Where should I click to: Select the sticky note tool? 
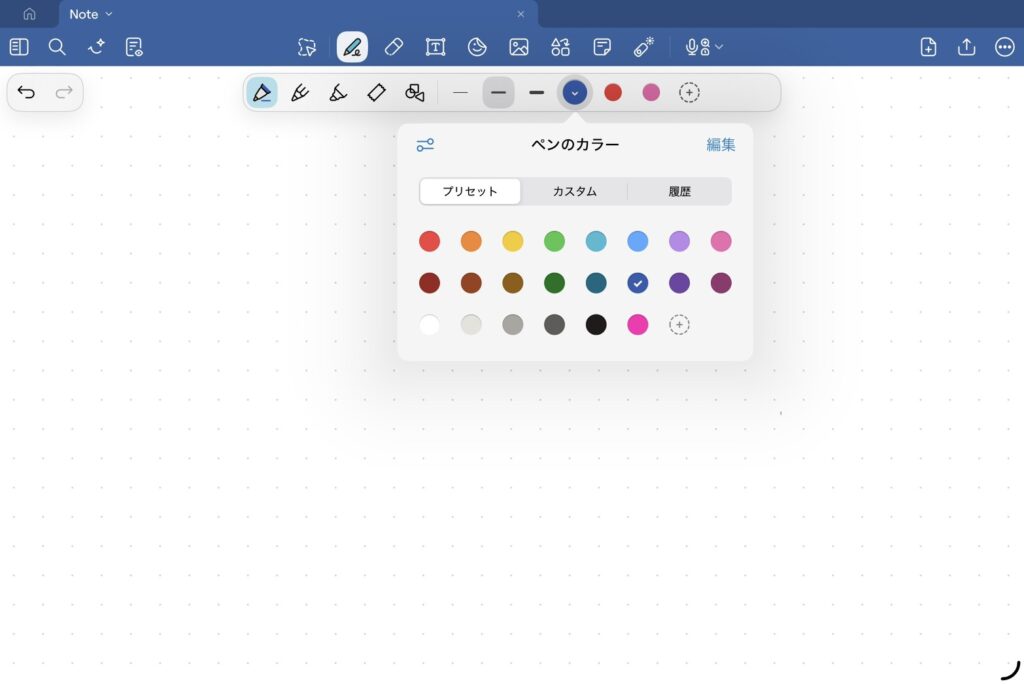coord(602,47)
